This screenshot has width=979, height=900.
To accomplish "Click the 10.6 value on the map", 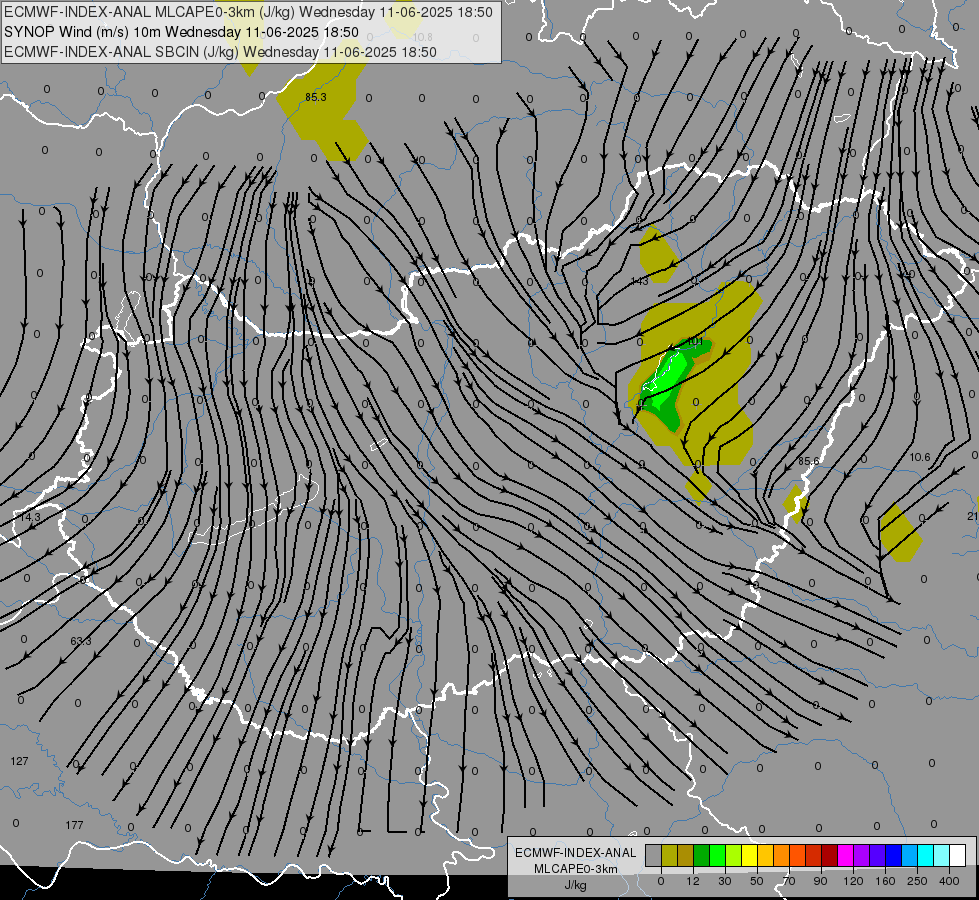I will tap(920, 457).
